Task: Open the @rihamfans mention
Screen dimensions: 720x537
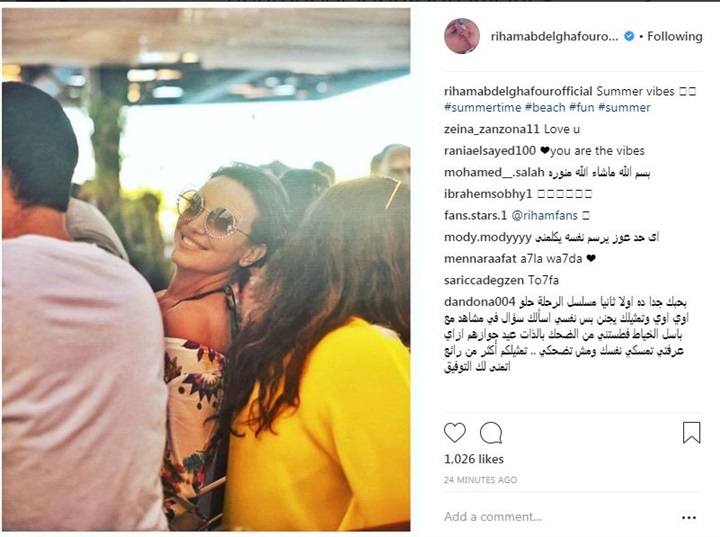Action: [x=545, y=215]
